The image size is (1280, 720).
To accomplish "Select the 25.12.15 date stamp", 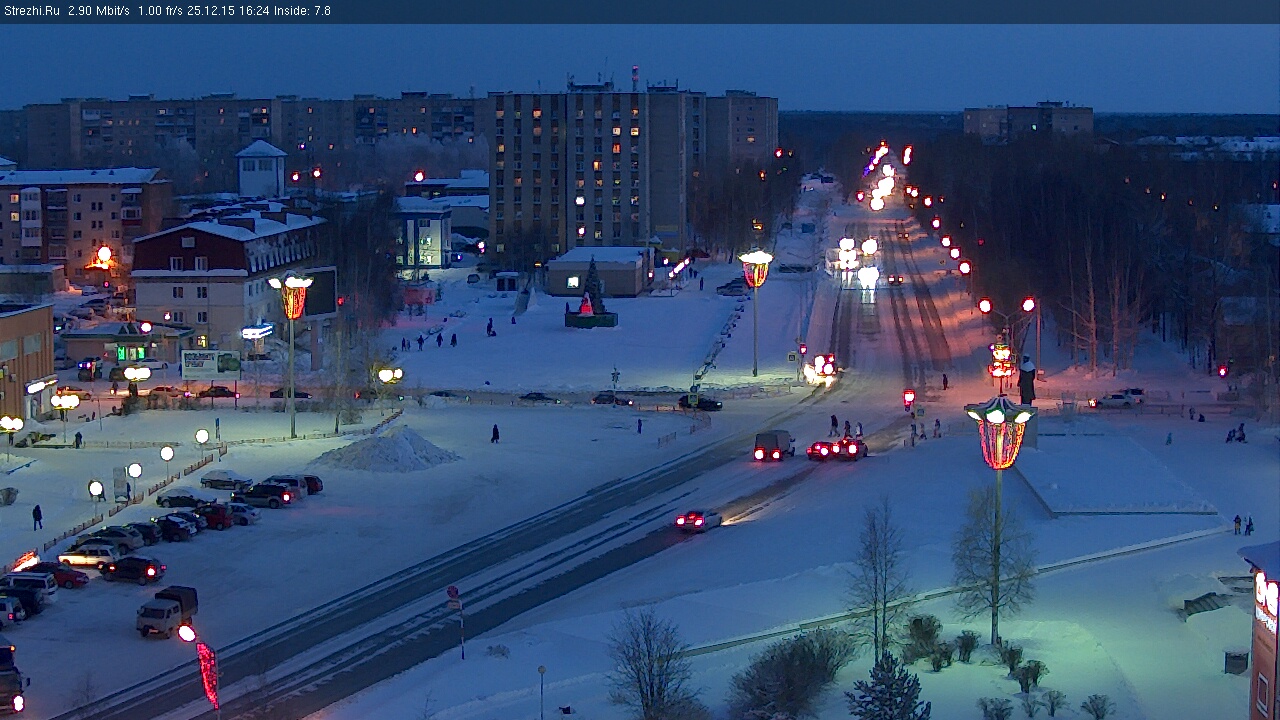I will click(x=210, y=11).
